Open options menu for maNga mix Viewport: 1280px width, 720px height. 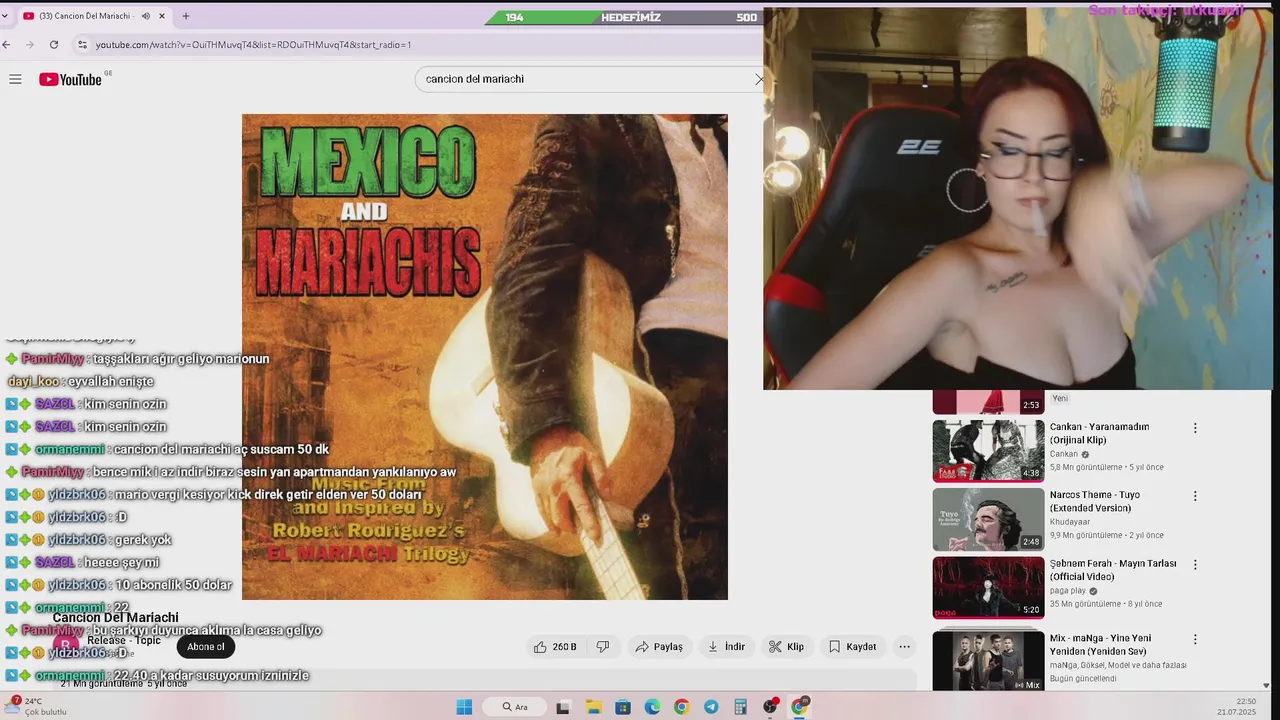click(1195, 640)
